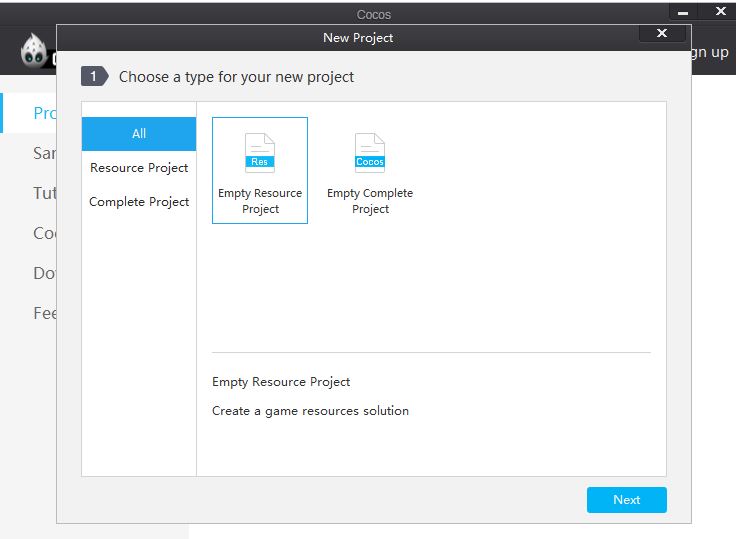Close the Cocos main window
Viewport: 736px width, 539px height.
(721, 11)
